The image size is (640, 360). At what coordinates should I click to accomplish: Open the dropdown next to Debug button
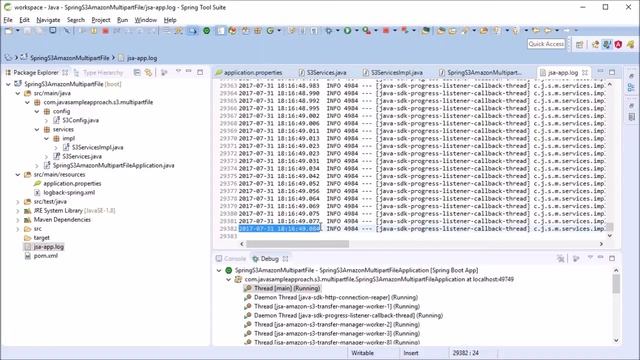338,31
